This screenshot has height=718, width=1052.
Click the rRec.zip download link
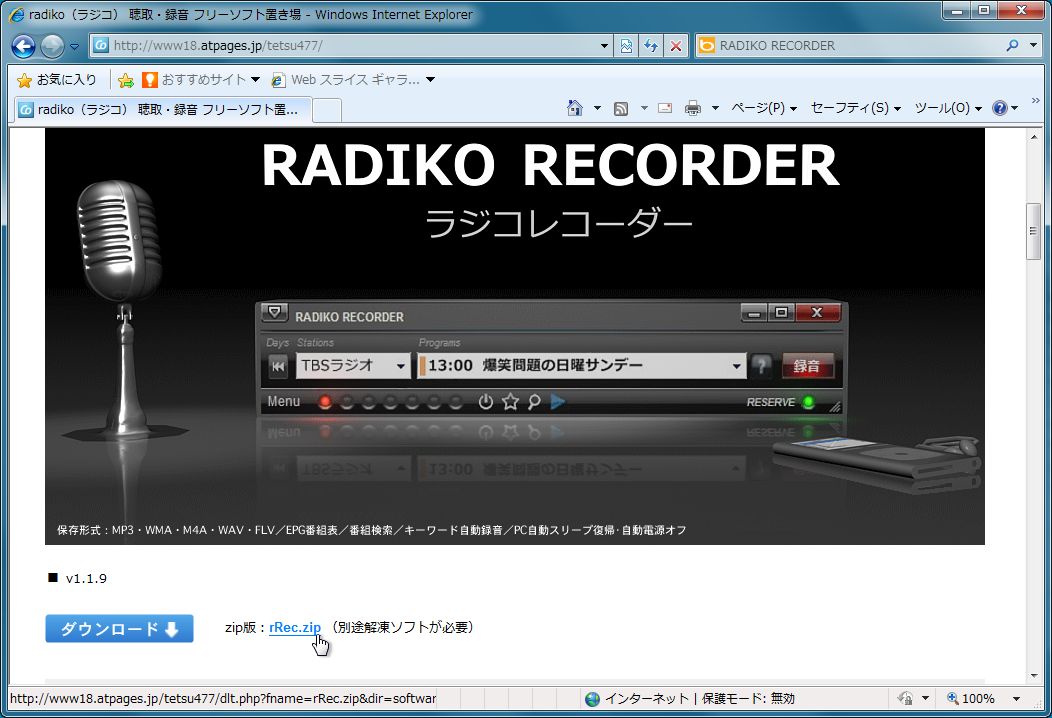click(x=295, y=627)
